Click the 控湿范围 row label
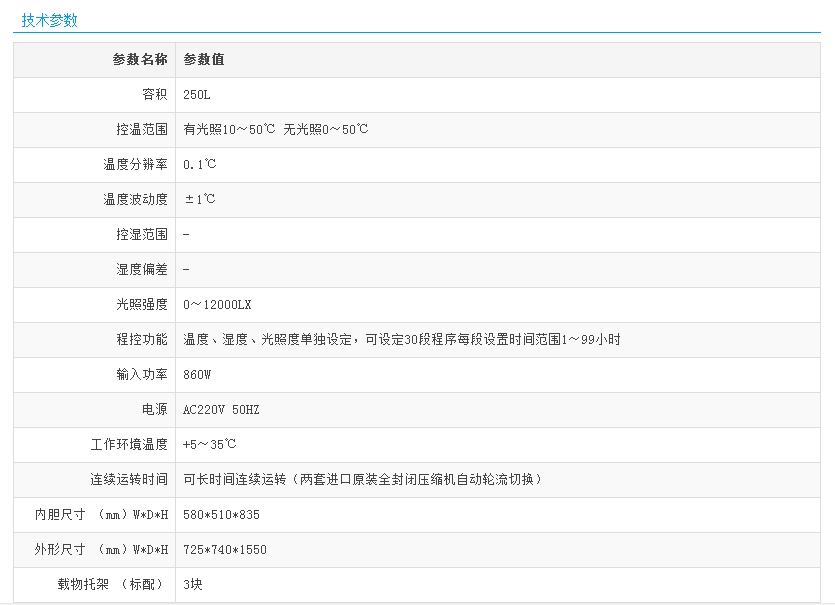This screenshot has width=835, height=605. (x=141, y=235)
